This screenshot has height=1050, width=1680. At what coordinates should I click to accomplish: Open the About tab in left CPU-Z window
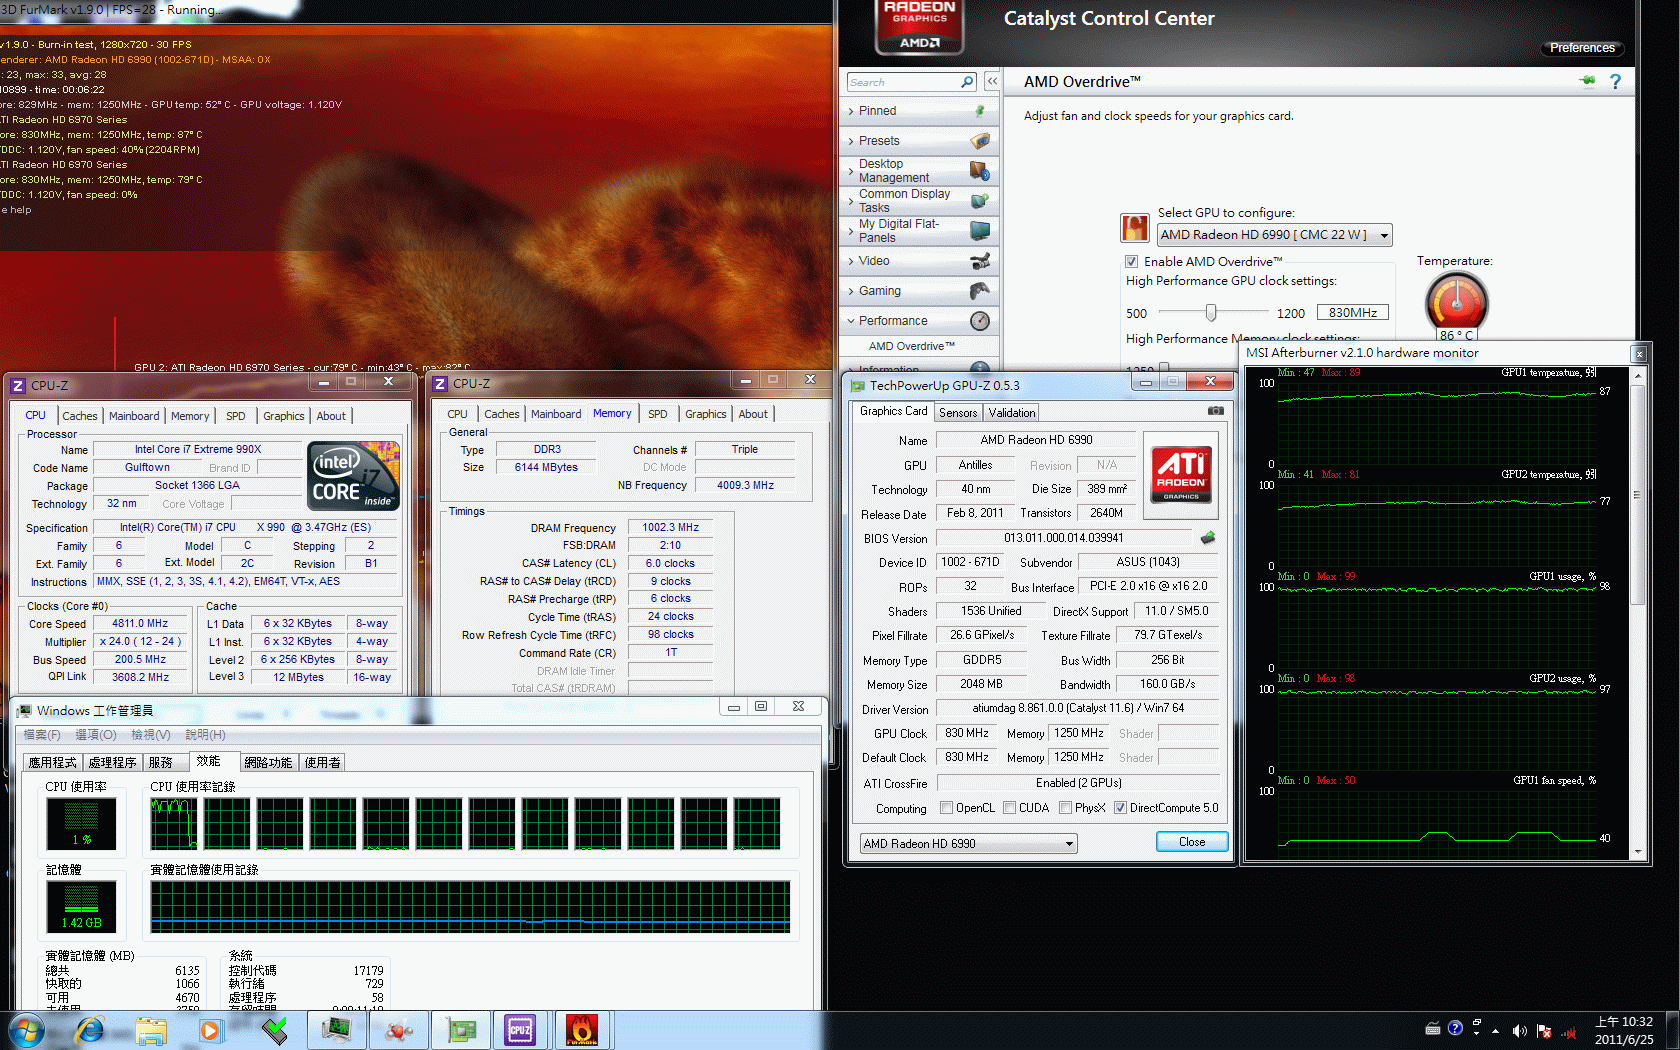click(x=331, y=416)
